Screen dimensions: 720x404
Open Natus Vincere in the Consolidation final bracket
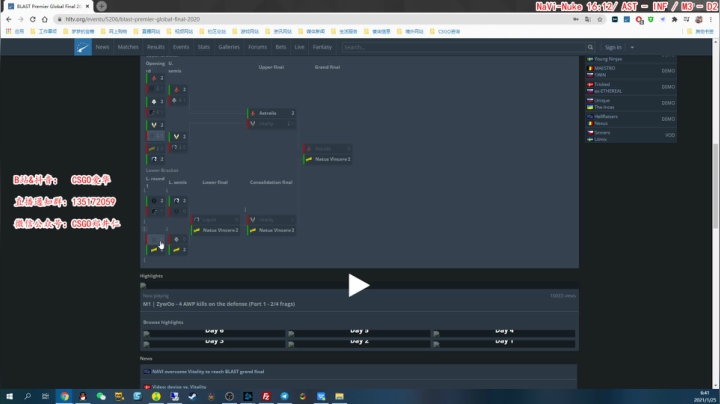pyautogui.click(x=271, y=230)
